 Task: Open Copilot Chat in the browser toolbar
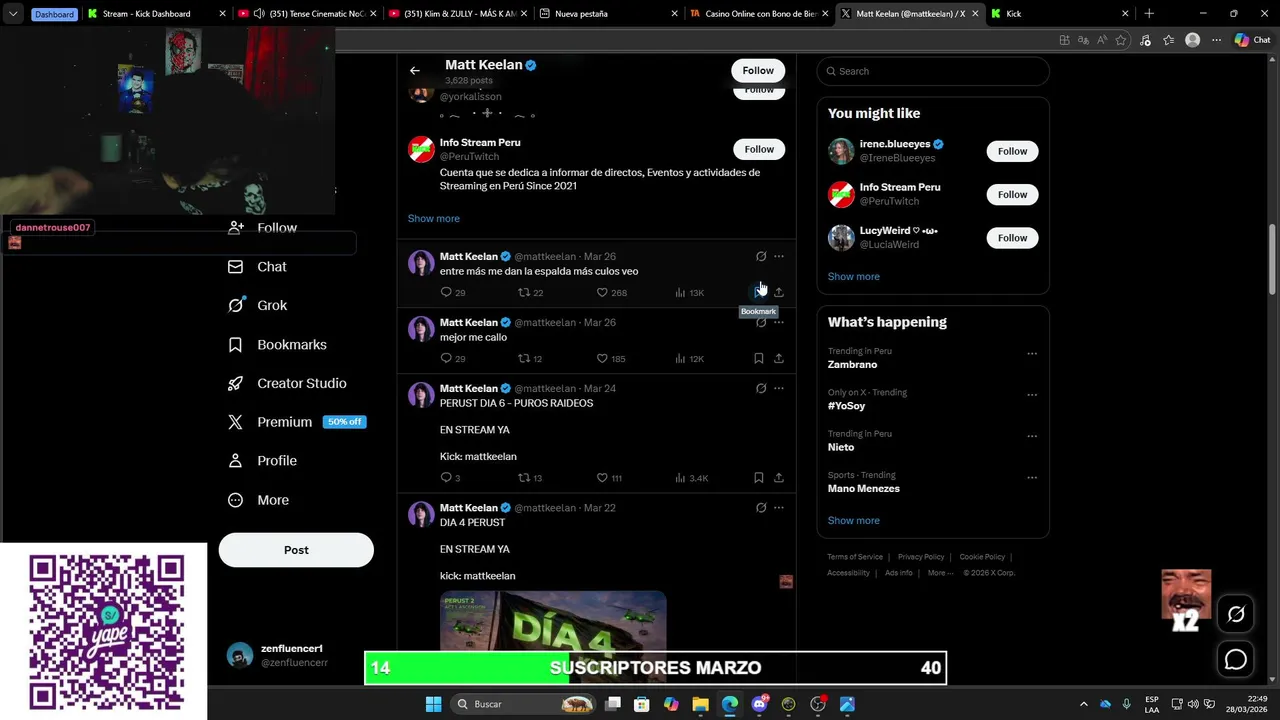[1251, 40]
